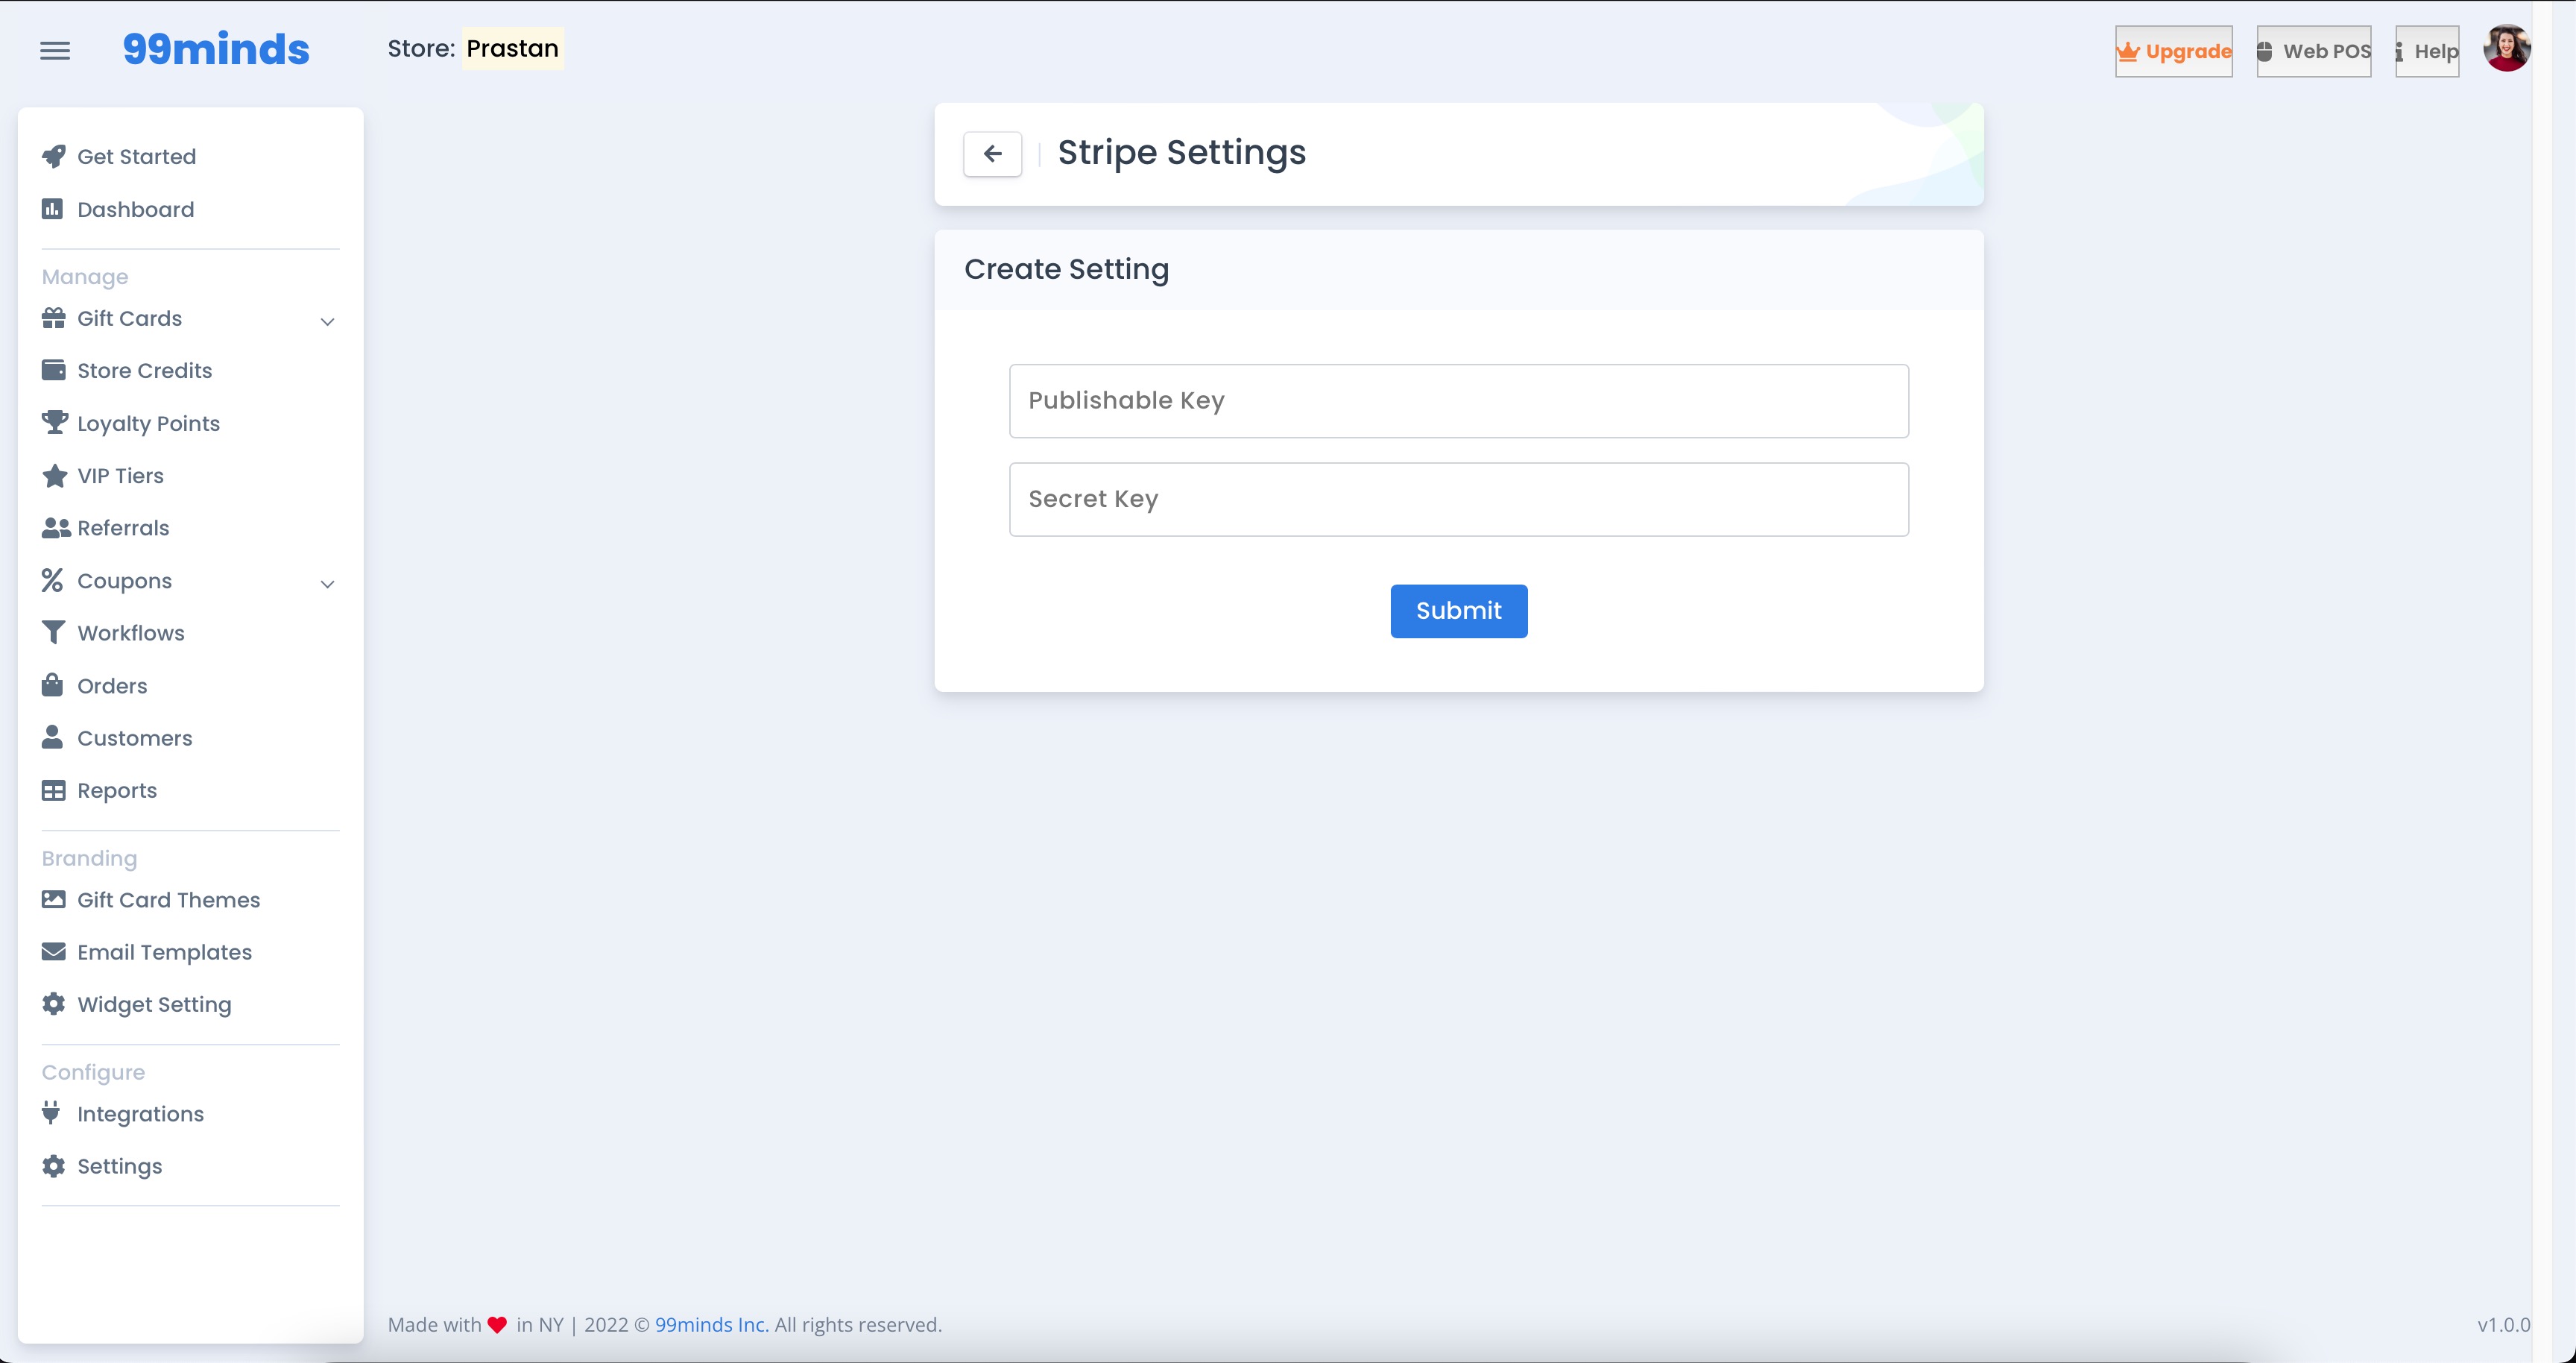Open Web POS button
Viewport: 2576px width, 1363px height.
[2314, 51]
